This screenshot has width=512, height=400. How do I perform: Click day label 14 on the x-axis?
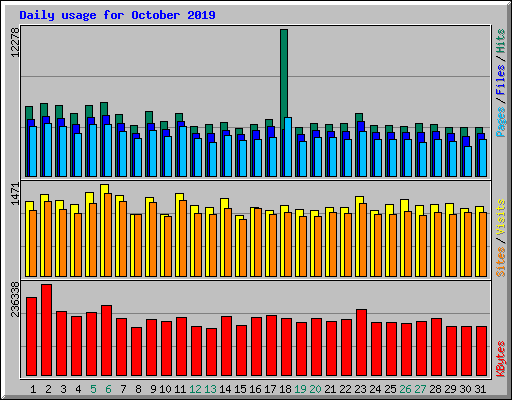click(x=225, y=389)
